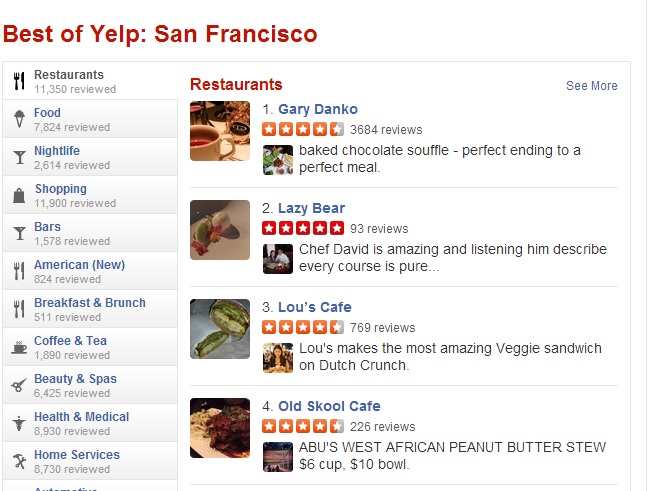Image resolution: width=652 pixels, height=491 pixels.
Task: Click the ice cream cone Food icon
Action: [x=19, y=120]
